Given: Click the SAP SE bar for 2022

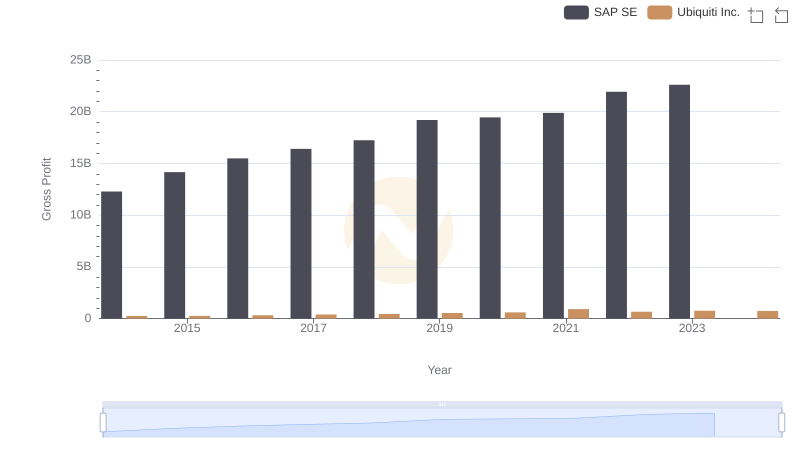Looking at the screenshot, I should (x=616, y=205).
